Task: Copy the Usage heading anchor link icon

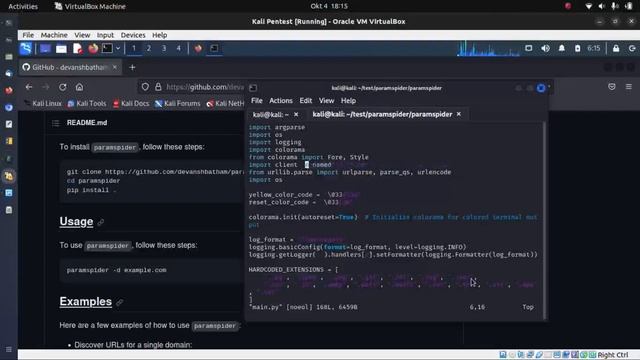Action: click(x=101, y=222)
